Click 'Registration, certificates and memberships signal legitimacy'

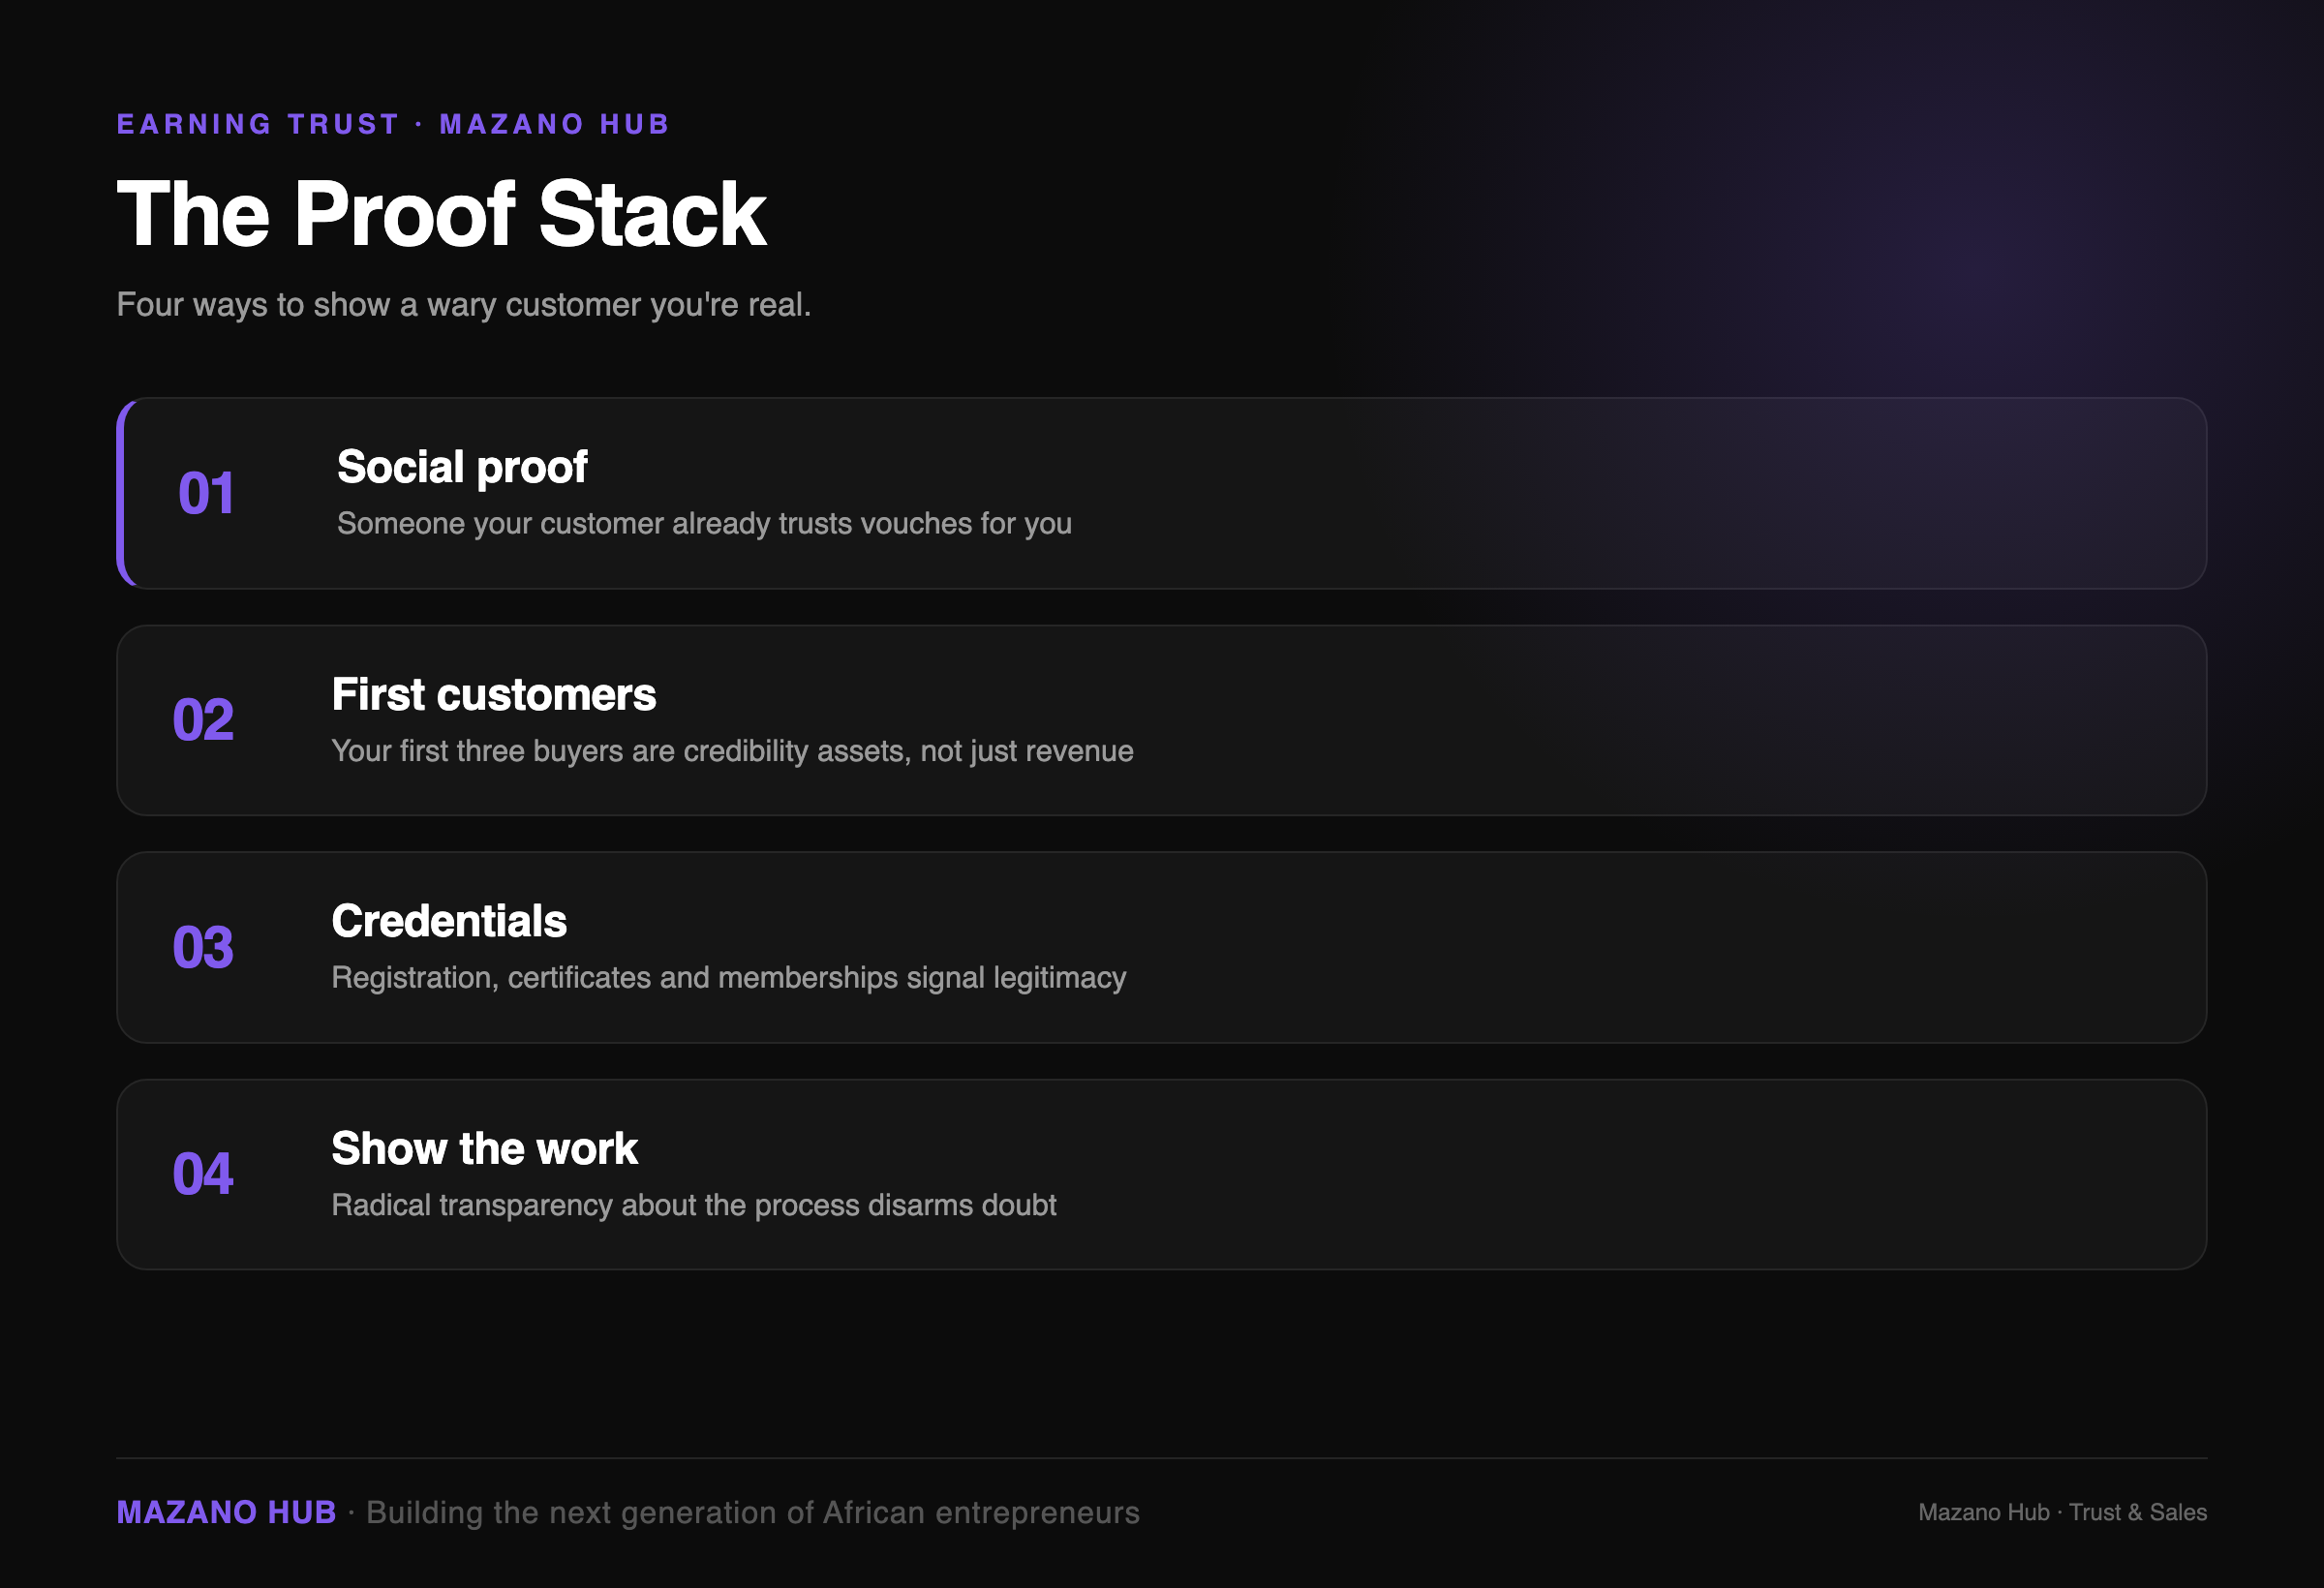point(729,977)
